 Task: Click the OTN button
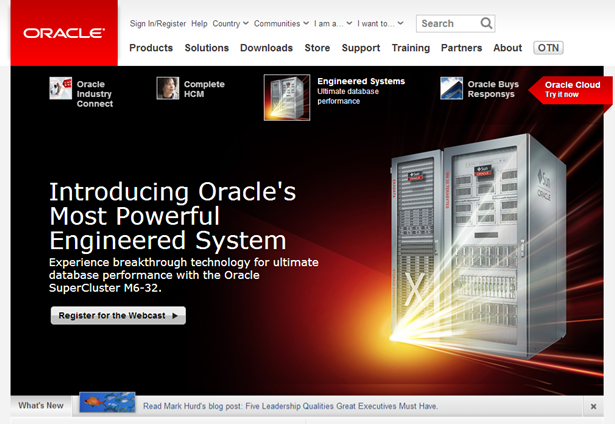(x=548, y=47)
